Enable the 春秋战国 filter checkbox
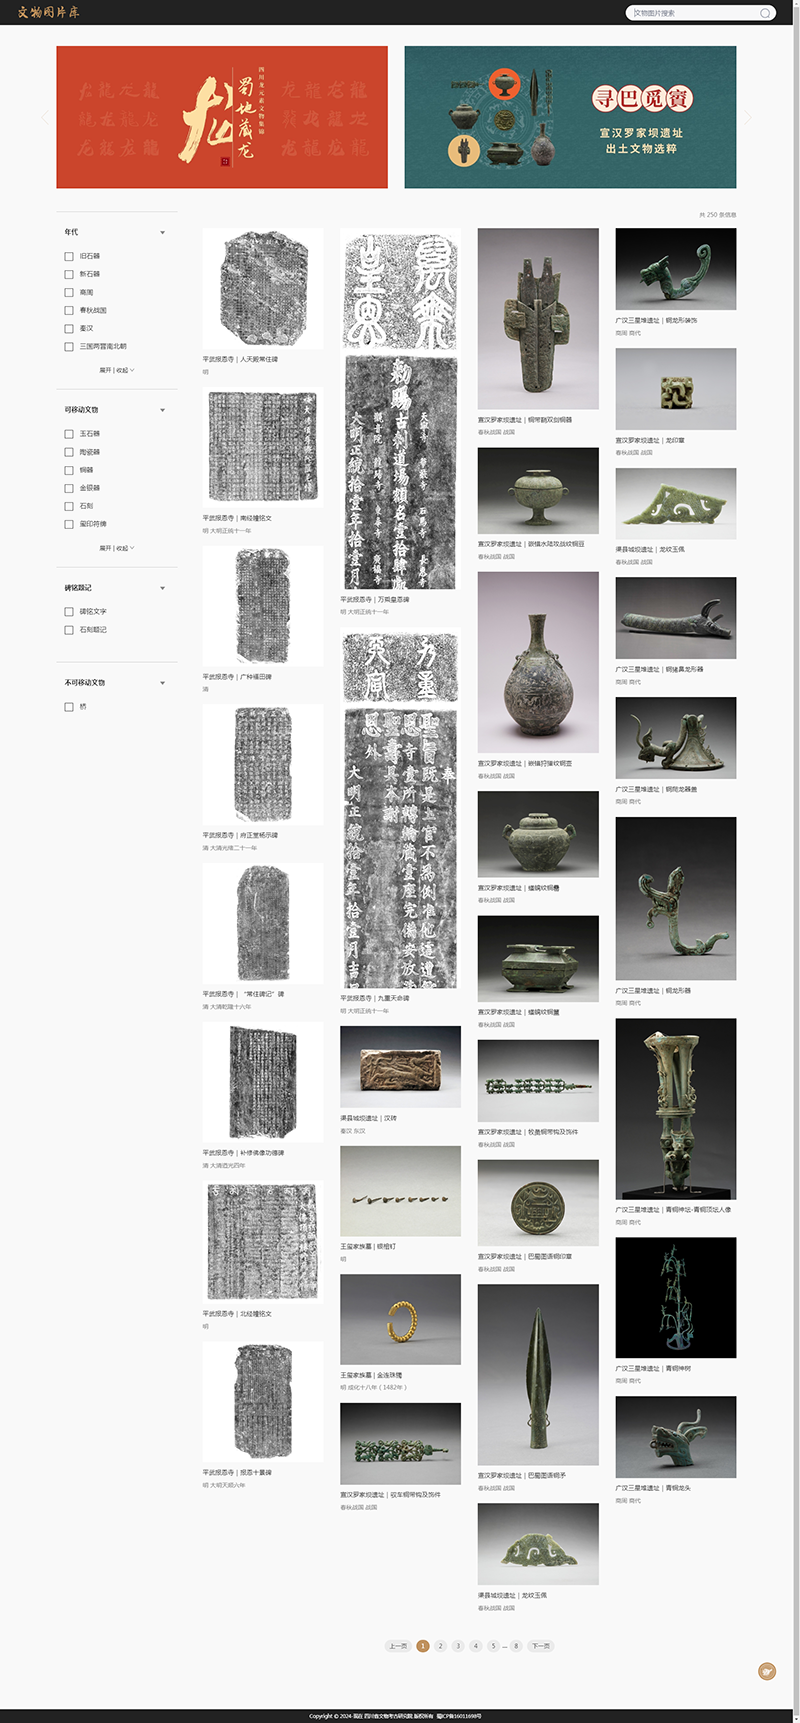Screen dimensions: 800x1723 [69, 310]
